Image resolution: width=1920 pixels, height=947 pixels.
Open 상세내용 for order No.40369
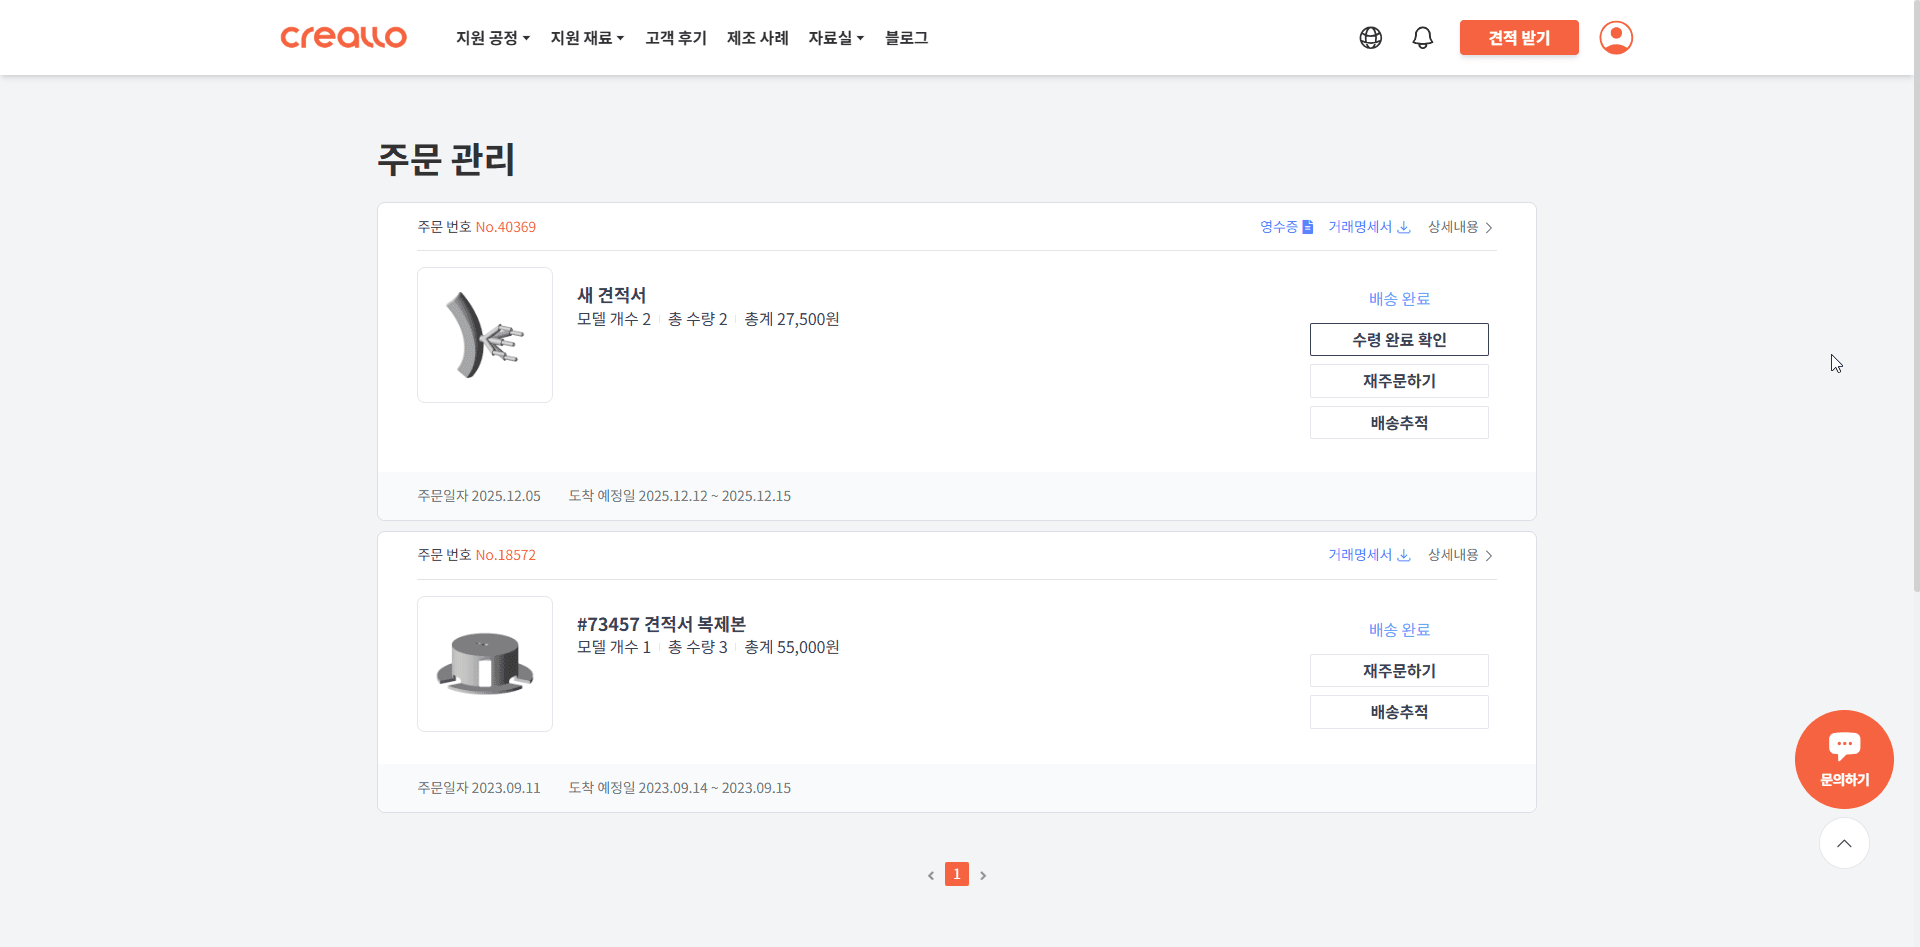pyautogui.click(x=1459, y=227)
